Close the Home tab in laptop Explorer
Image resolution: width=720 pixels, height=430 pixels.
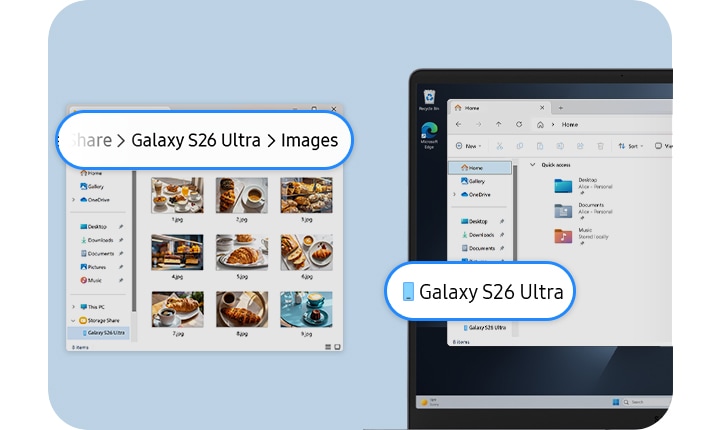pyautogui.click(x=542, y=108)
